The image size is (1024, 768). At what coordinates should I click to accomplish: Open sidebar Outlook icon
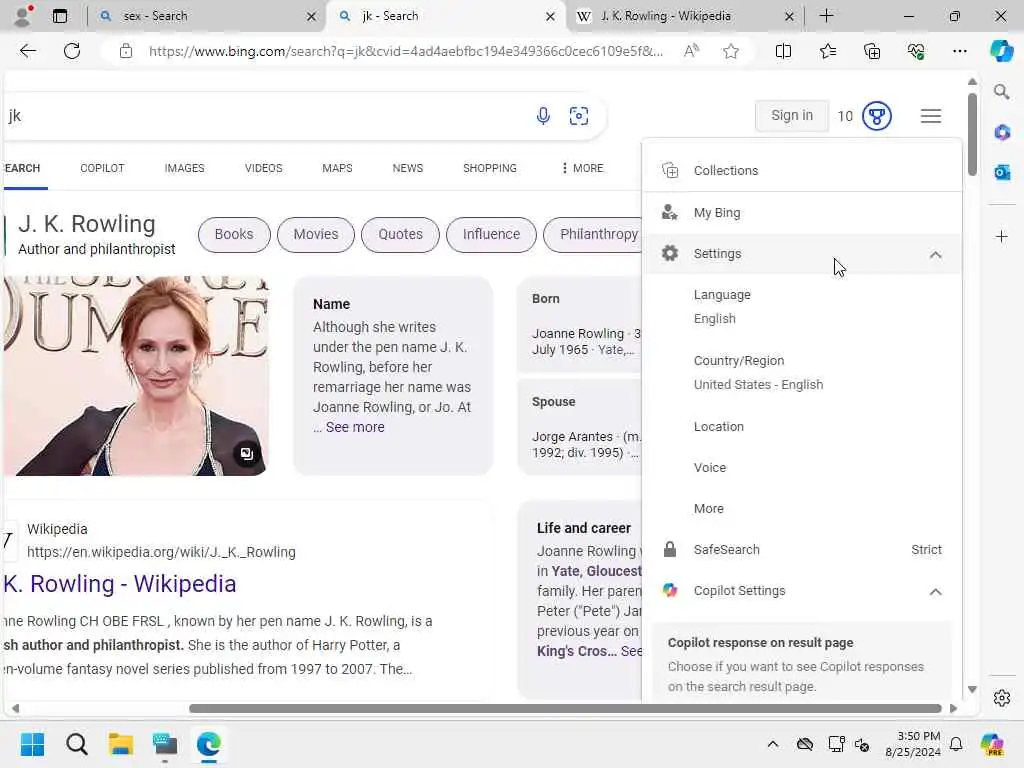pos(1002,172)
